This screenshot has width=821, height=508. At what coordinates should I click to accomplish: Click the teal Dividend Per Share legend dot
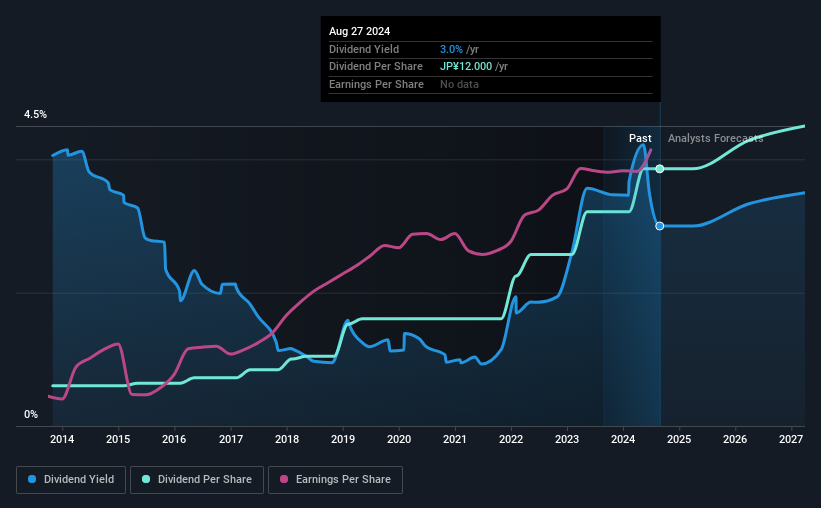[x=146, y=479]
